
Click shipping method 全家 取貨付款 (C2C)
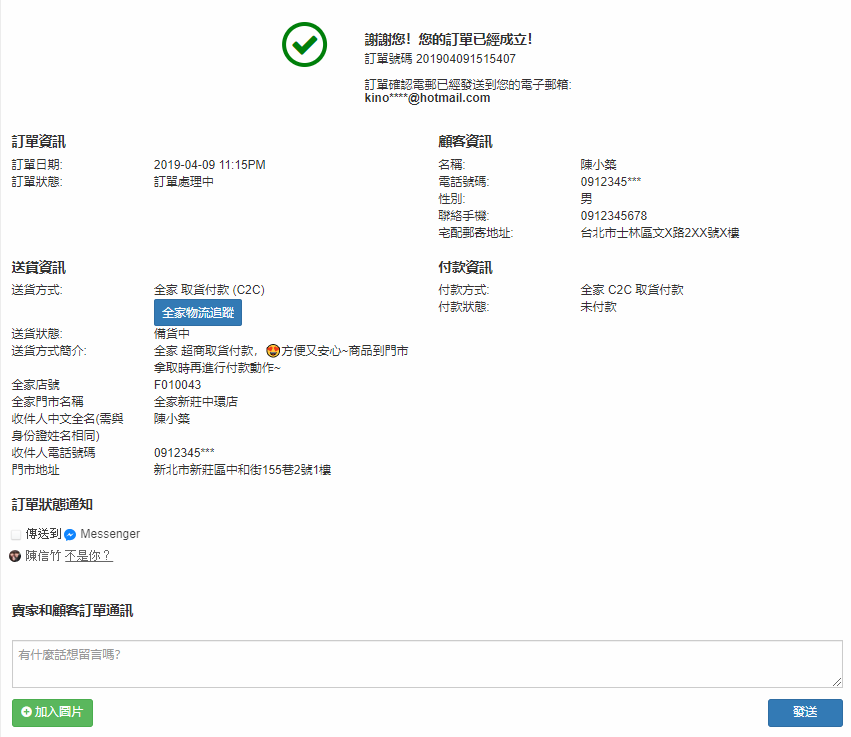tap(209, 290)
